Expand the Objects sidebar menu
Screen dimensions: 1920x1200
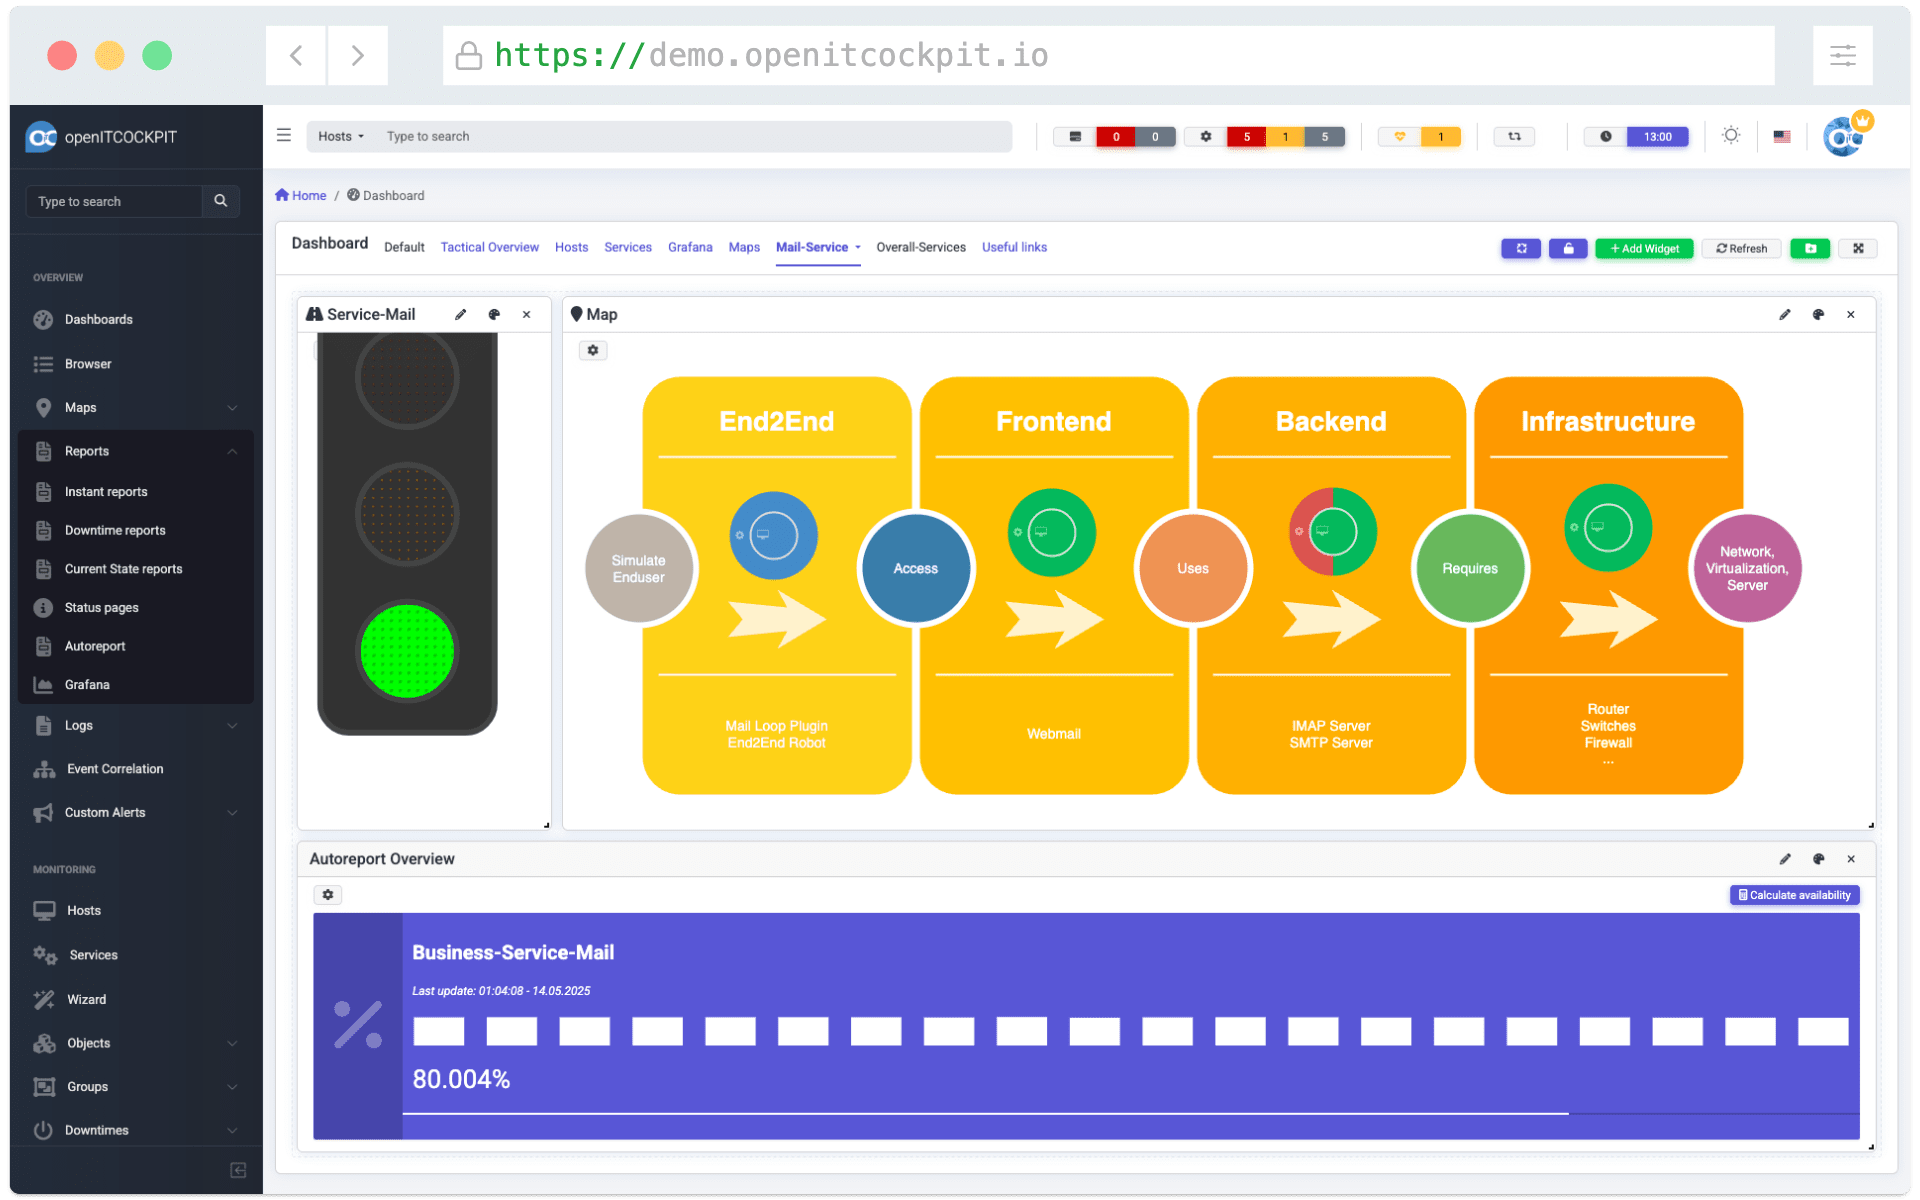135,1043
